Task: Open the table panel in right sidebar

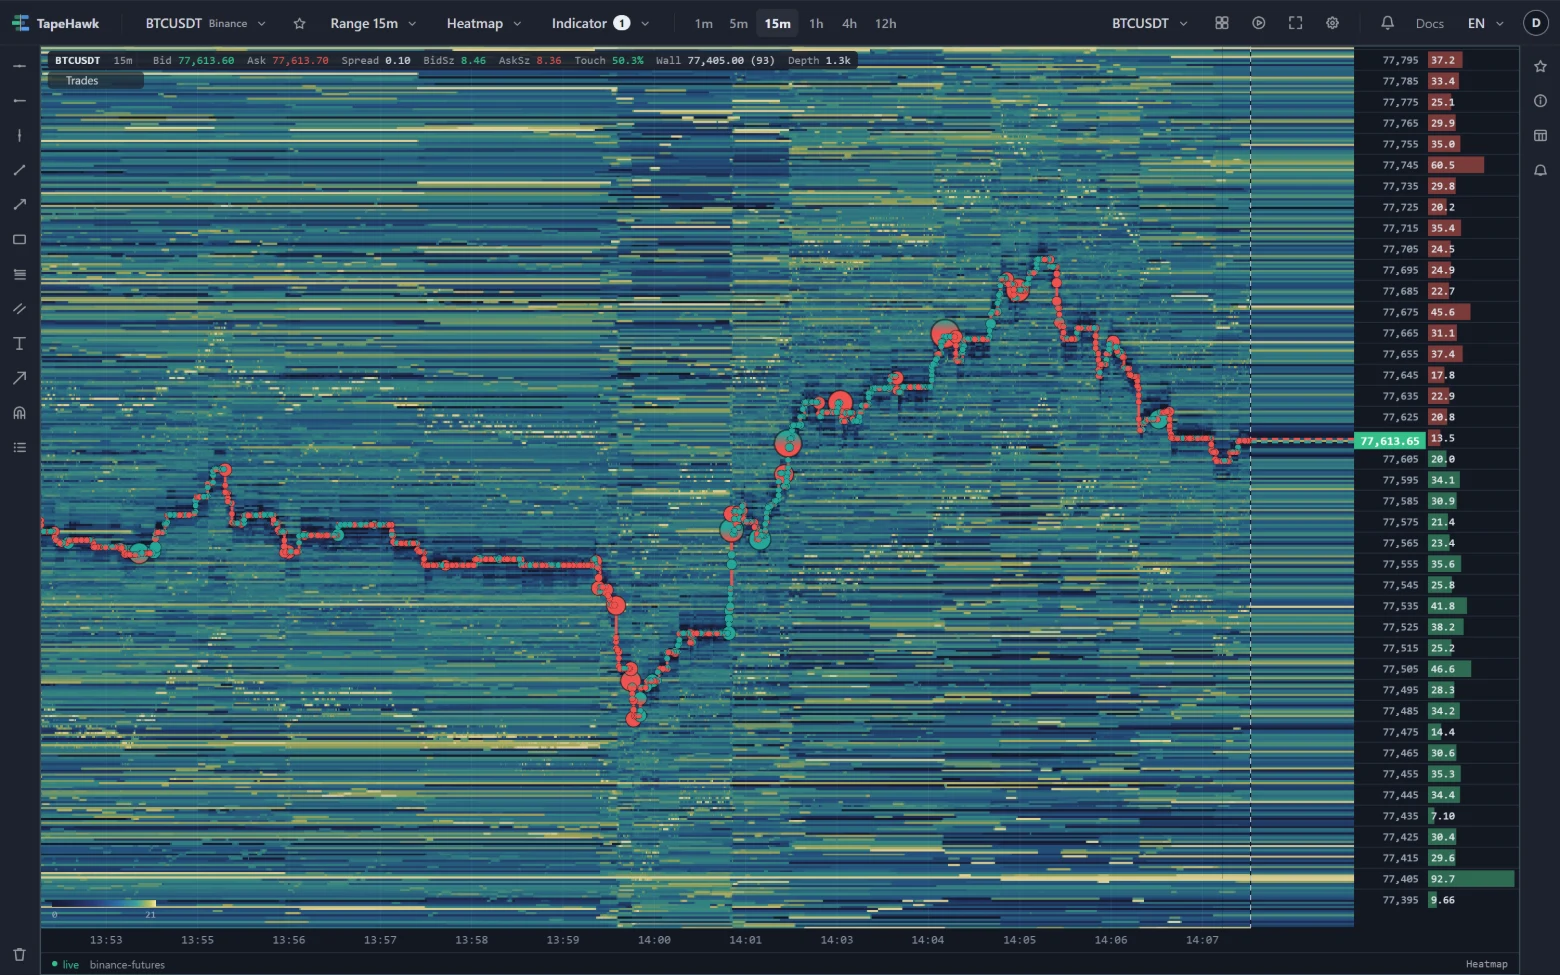Action: coord(1540,136)
